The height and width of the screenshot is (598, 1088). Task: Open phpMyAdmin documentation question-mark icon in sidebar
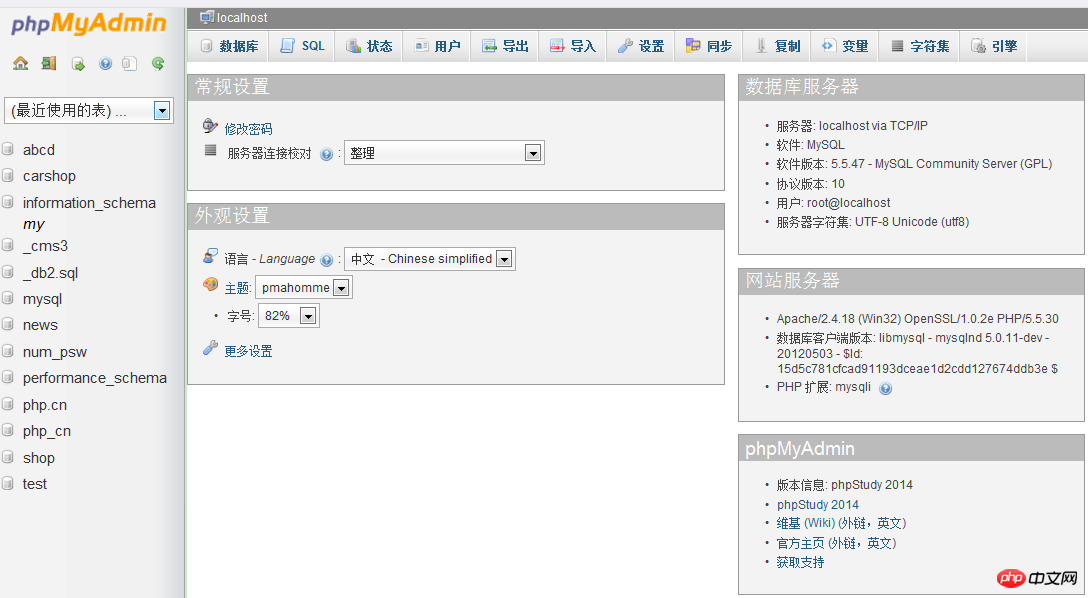[105, 64]
